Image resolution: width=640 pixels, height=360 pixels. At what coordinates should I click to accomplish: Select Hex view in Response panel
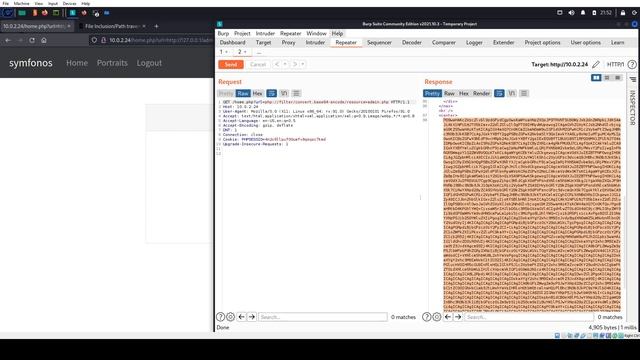[x=464, y=93]
